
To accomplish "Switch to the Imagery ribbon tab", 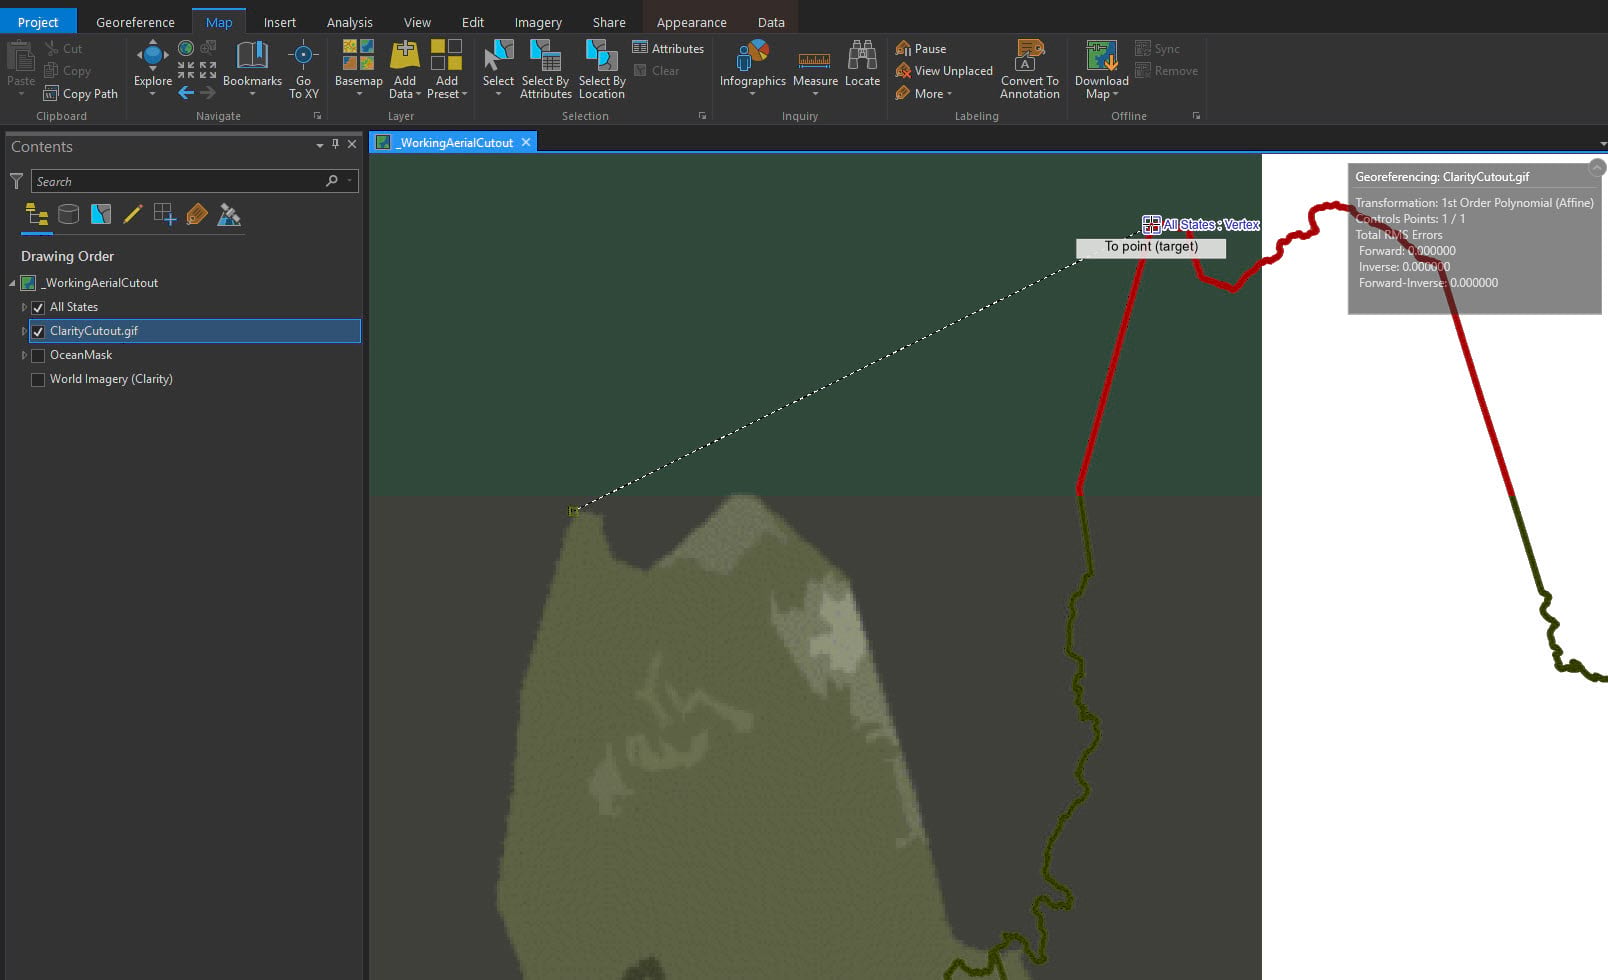I will [538, 22].
